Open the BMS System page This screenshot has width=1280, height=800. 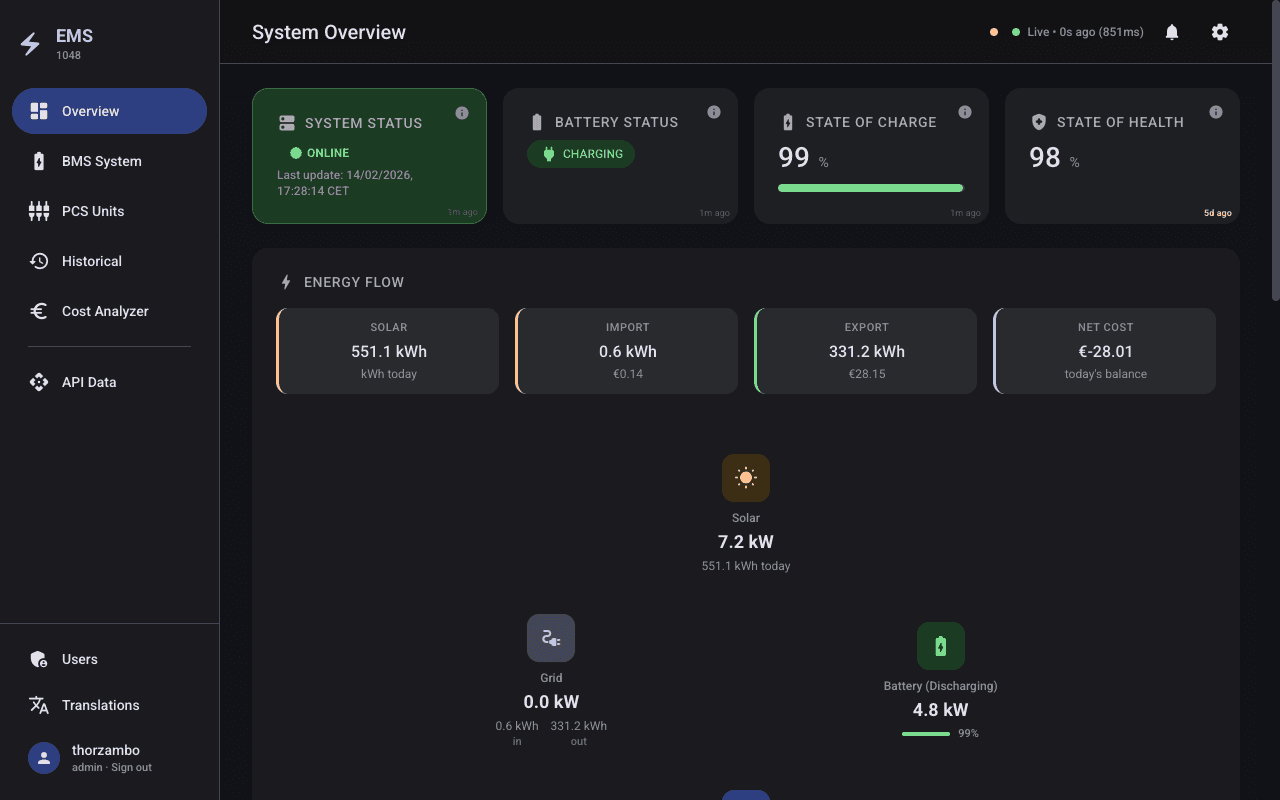[x=101, y=161]
